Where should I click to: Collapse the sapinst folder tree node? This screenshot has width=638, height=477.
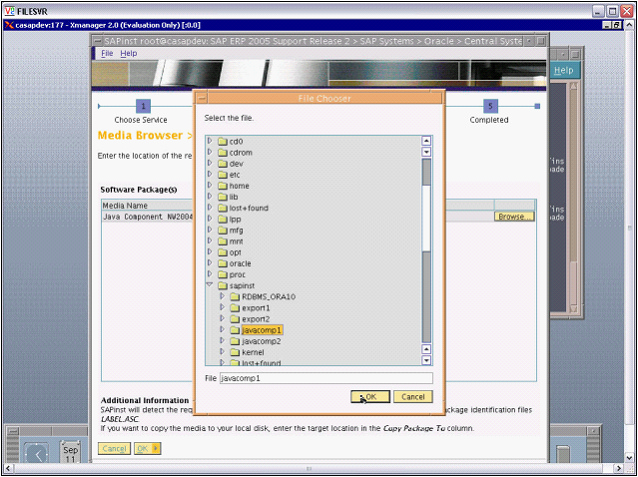click(210, 285)
